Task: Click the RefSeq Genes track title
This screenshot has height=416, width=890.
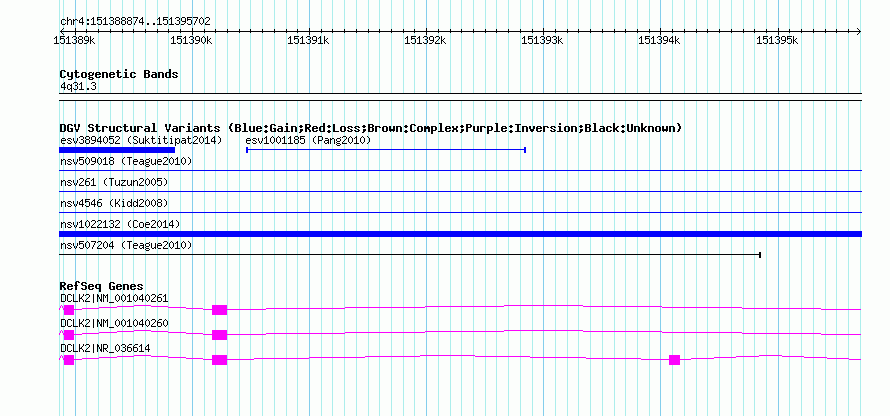Action: [x=102, y=286]
